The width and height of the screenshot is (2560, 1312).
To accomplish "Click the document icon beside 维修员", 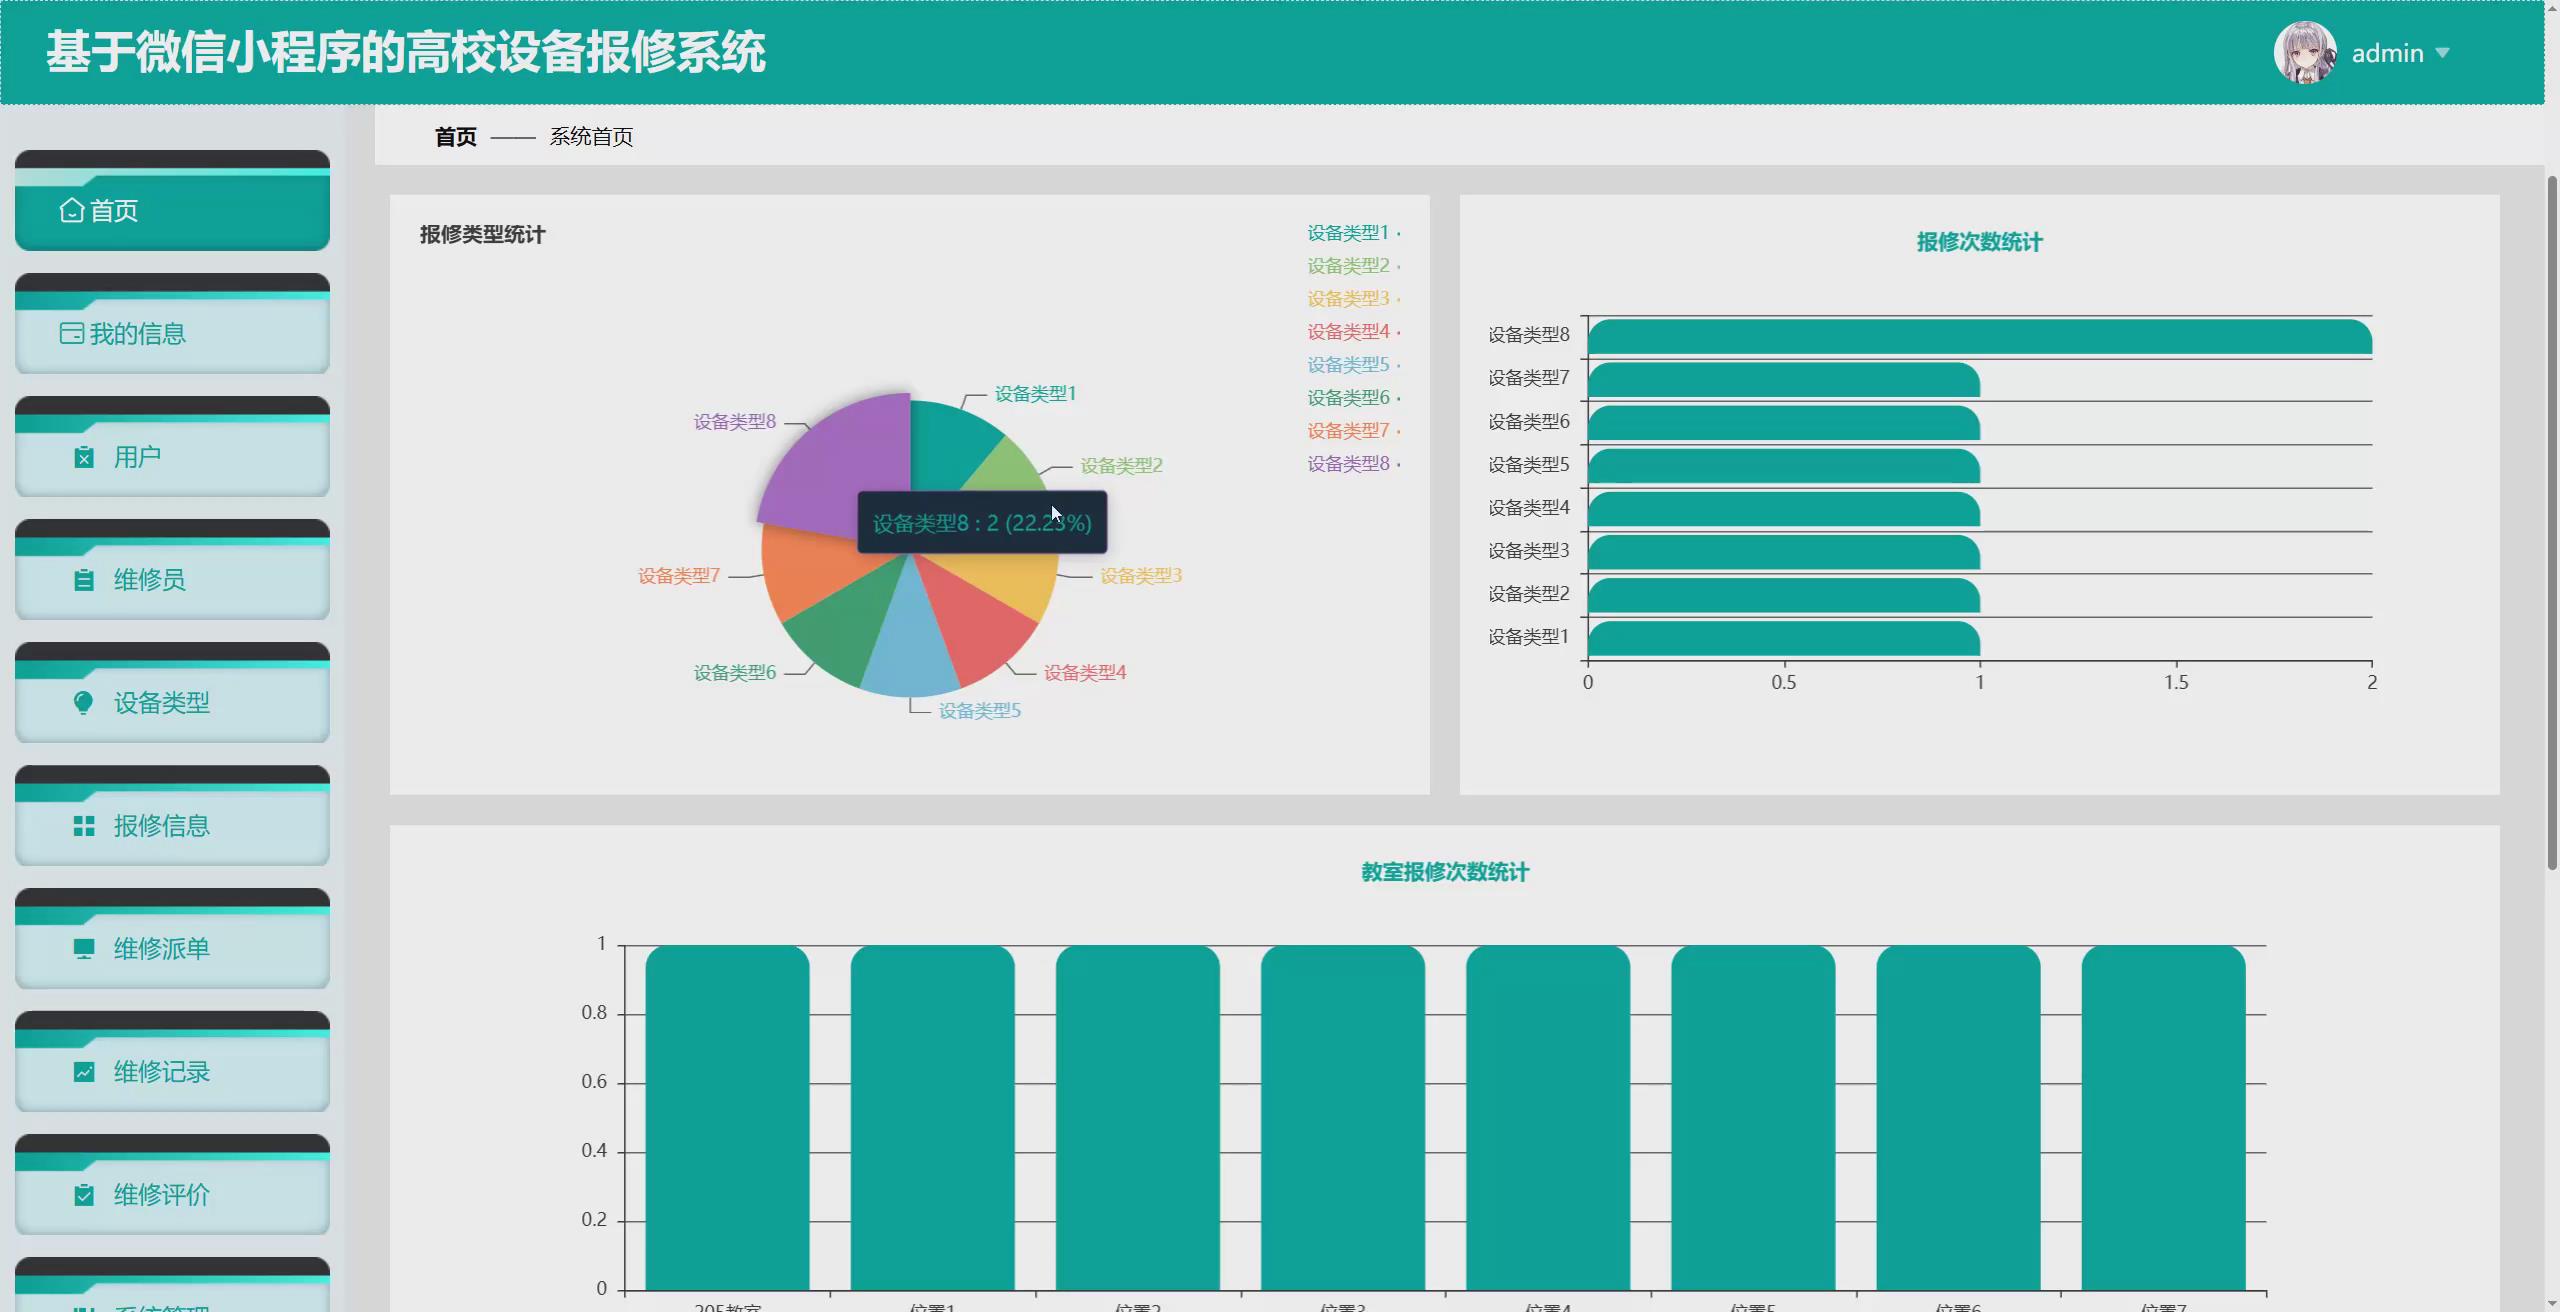I will click(84, 581).
